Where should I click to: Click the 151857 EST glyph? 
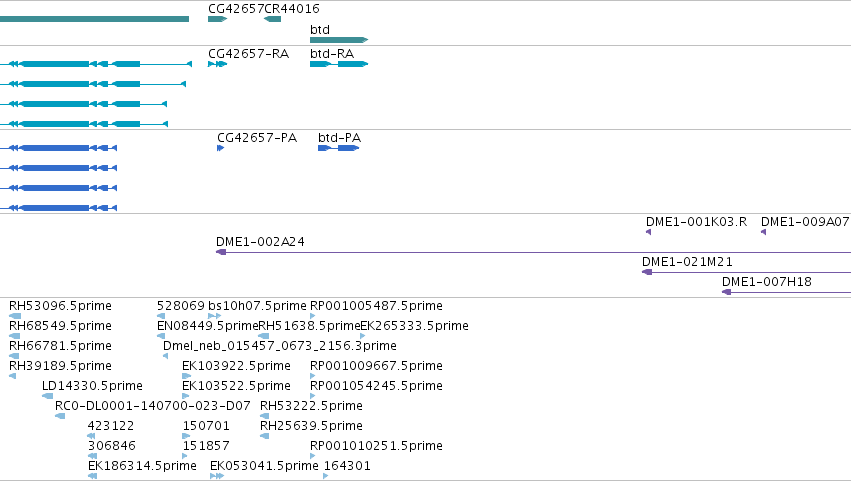tap(185, 456)
